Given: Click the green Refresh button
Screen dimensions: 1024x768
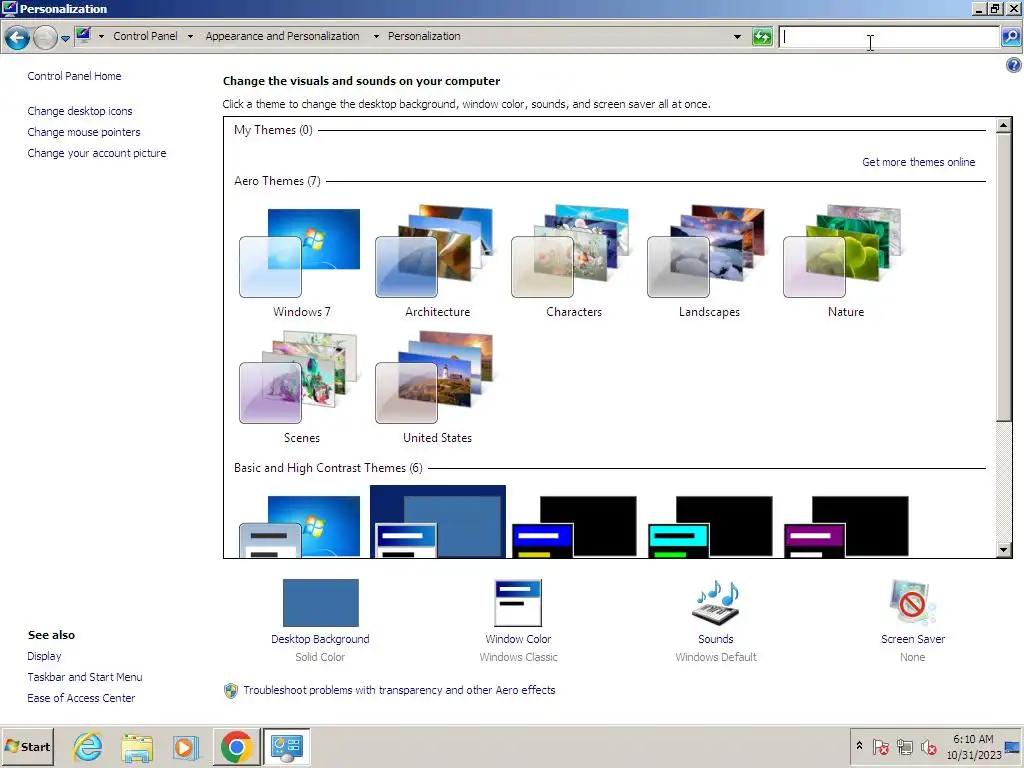Looking at the screenshot, I should tap(761, 37).
